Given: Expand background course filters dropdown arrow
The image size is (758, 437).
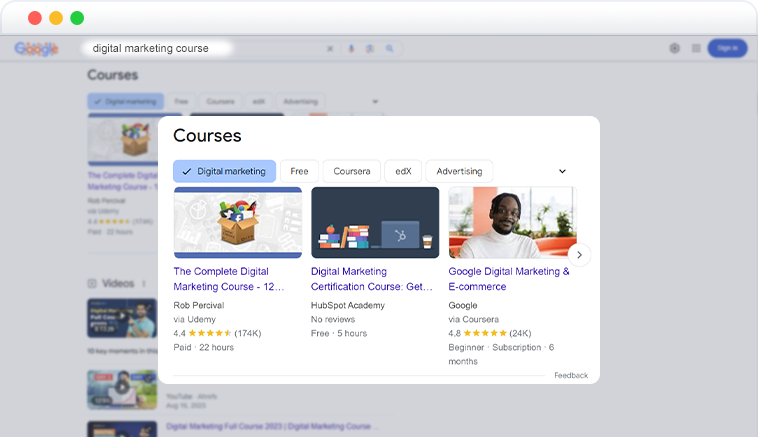Looking at the screenshot, I should point(375,102).
